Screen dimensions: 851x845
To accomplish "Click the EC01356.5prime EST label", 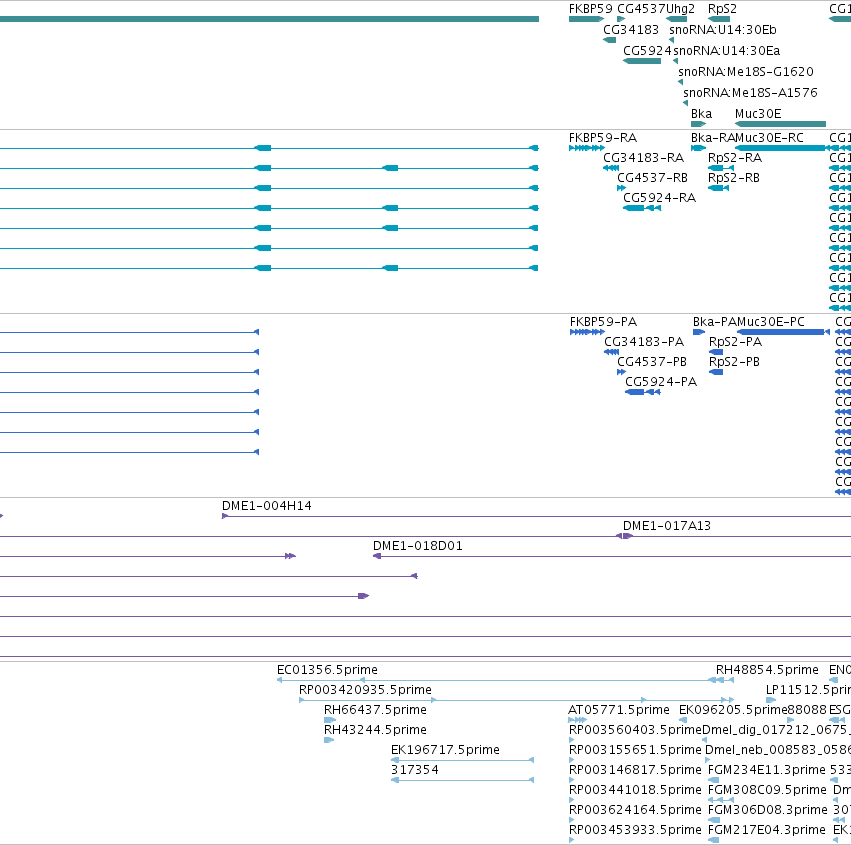I will tap(327, 670).
